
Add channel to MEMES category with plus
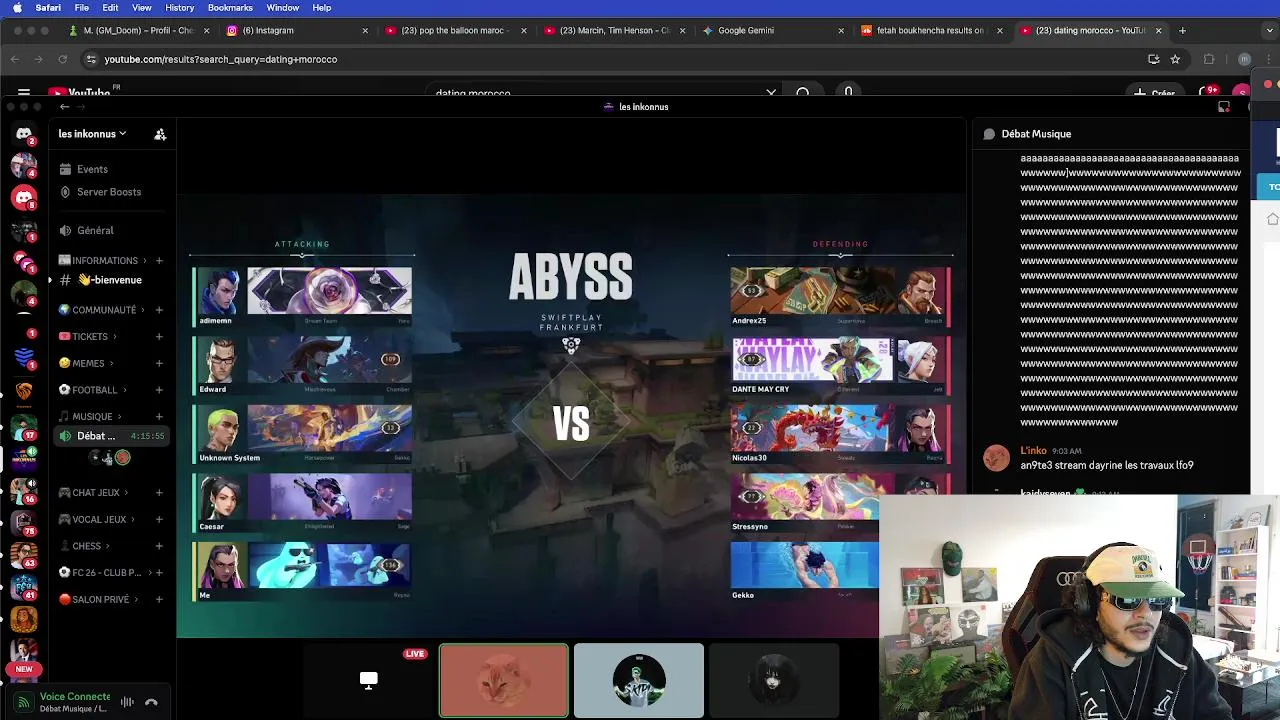159,364
